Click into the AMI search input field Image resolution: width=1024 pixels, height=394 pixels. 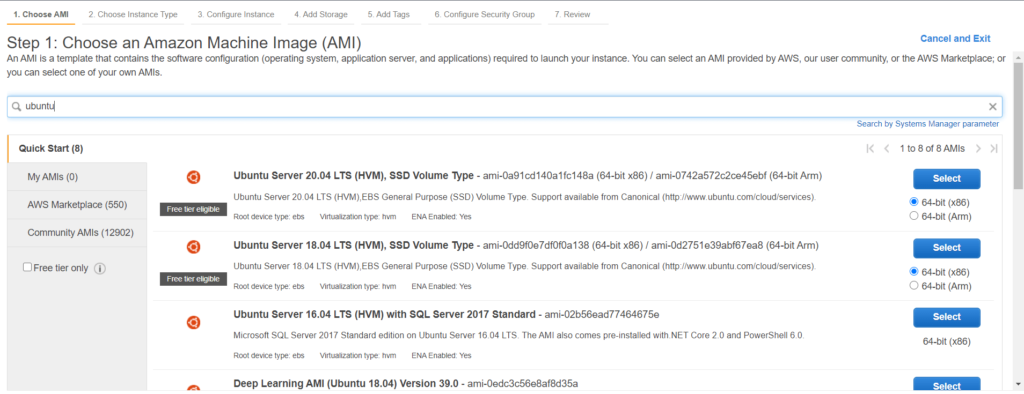pos(504,107)
